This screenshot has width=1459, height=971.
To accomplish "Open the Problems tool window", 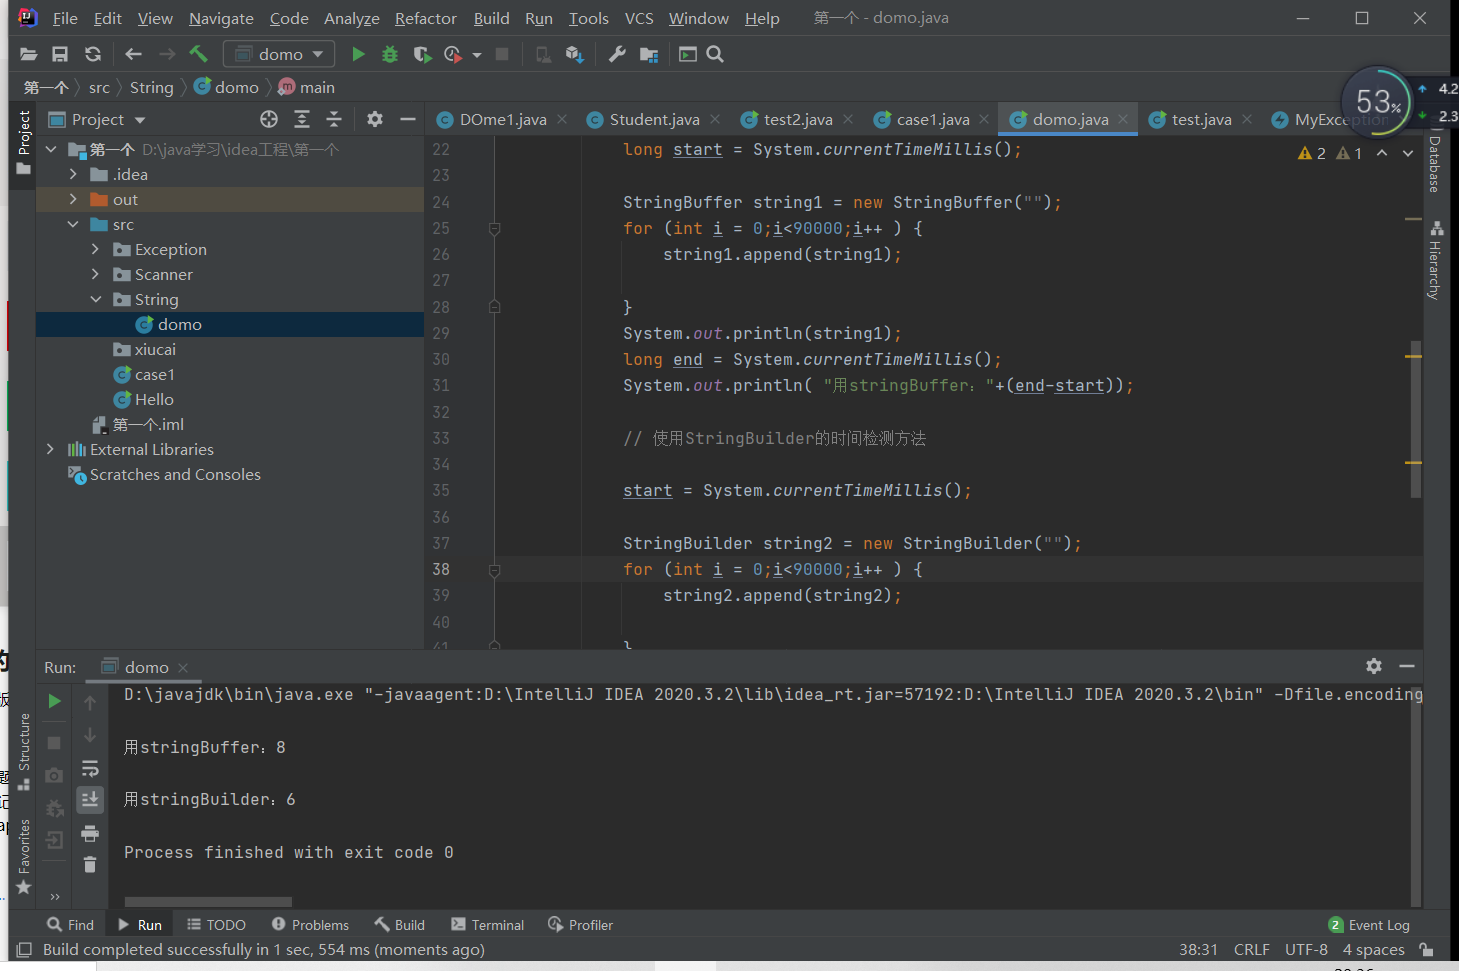I will pyautogui.click(x=310, y=925).
